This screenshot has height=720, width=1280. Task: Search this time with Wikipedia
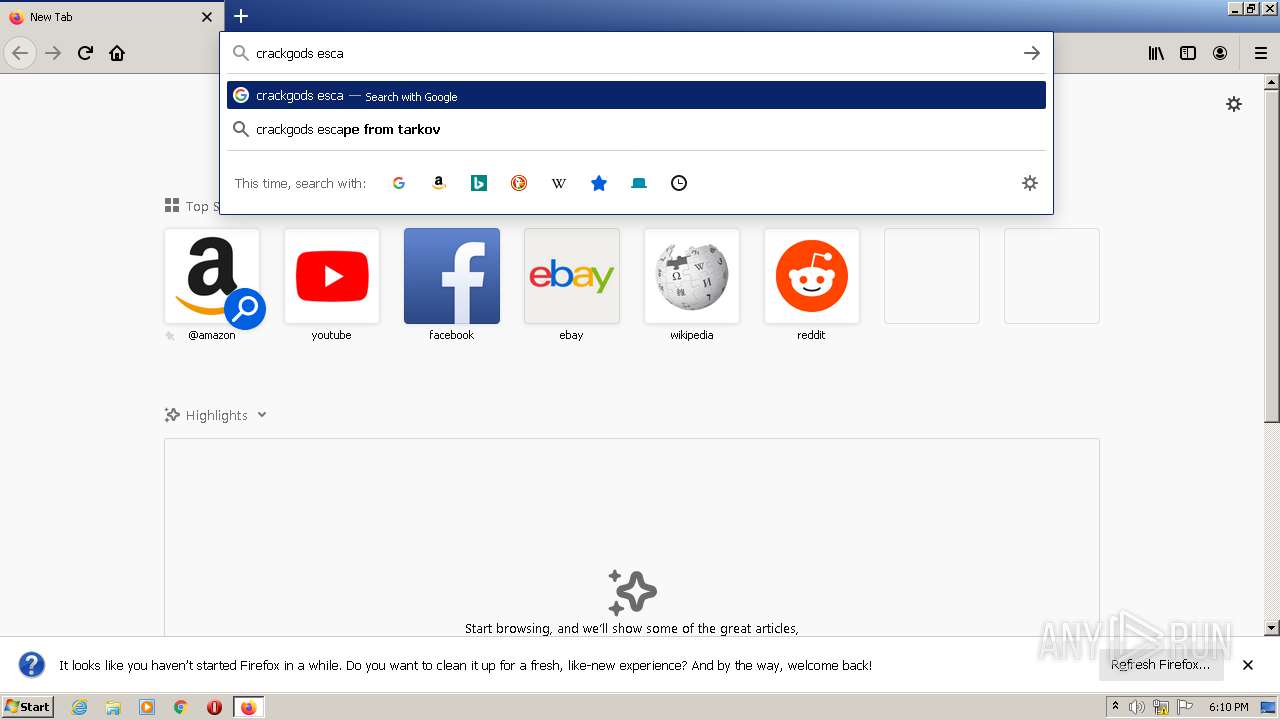pos(559,183)
